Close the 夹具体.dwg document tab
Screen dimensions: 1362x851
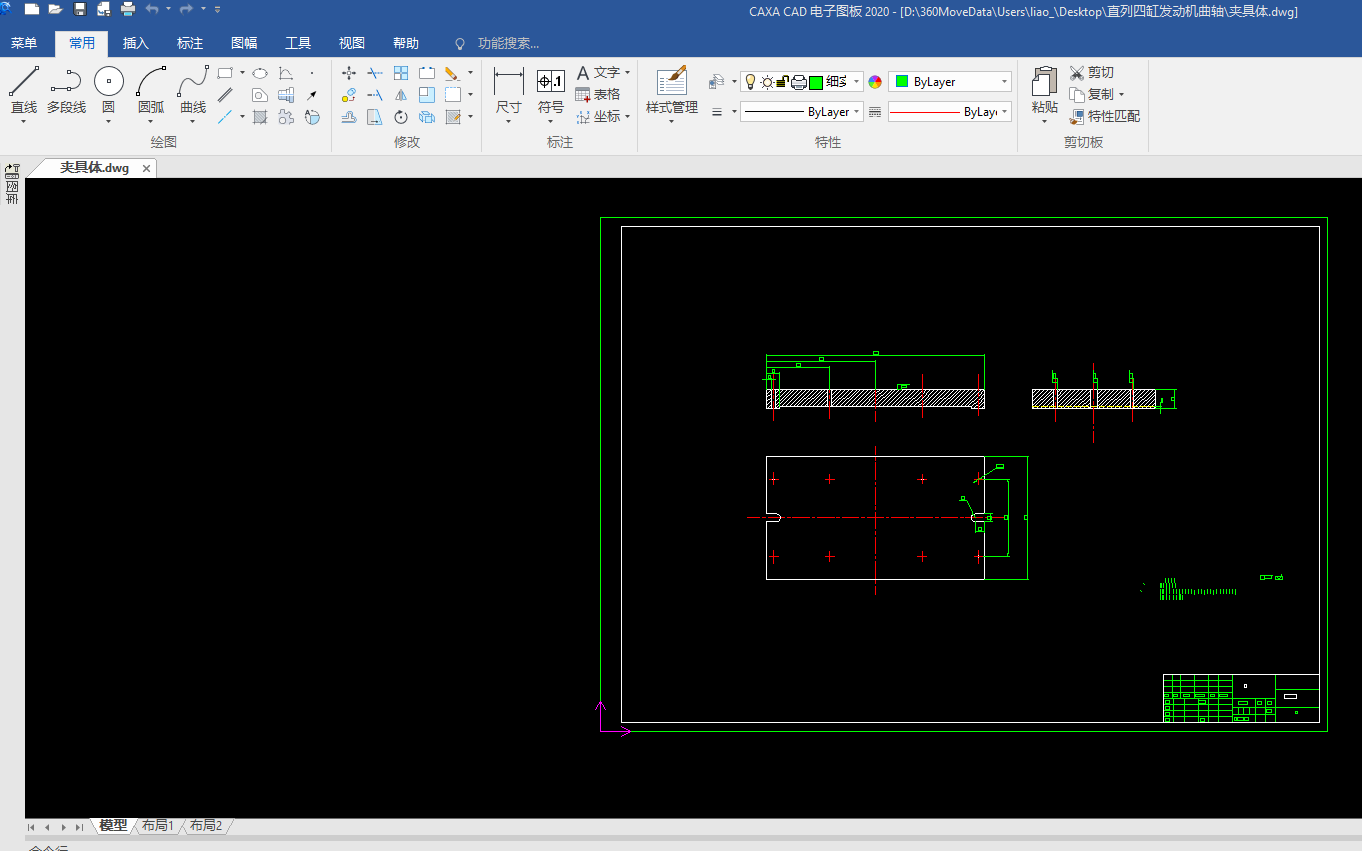pos(146,168)
